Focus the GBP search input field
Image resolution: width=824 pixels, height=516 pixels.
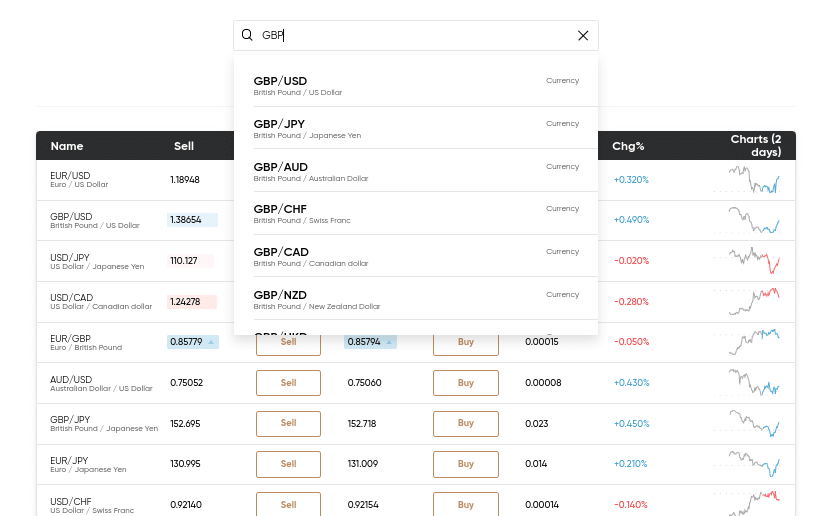pos(416,35)
